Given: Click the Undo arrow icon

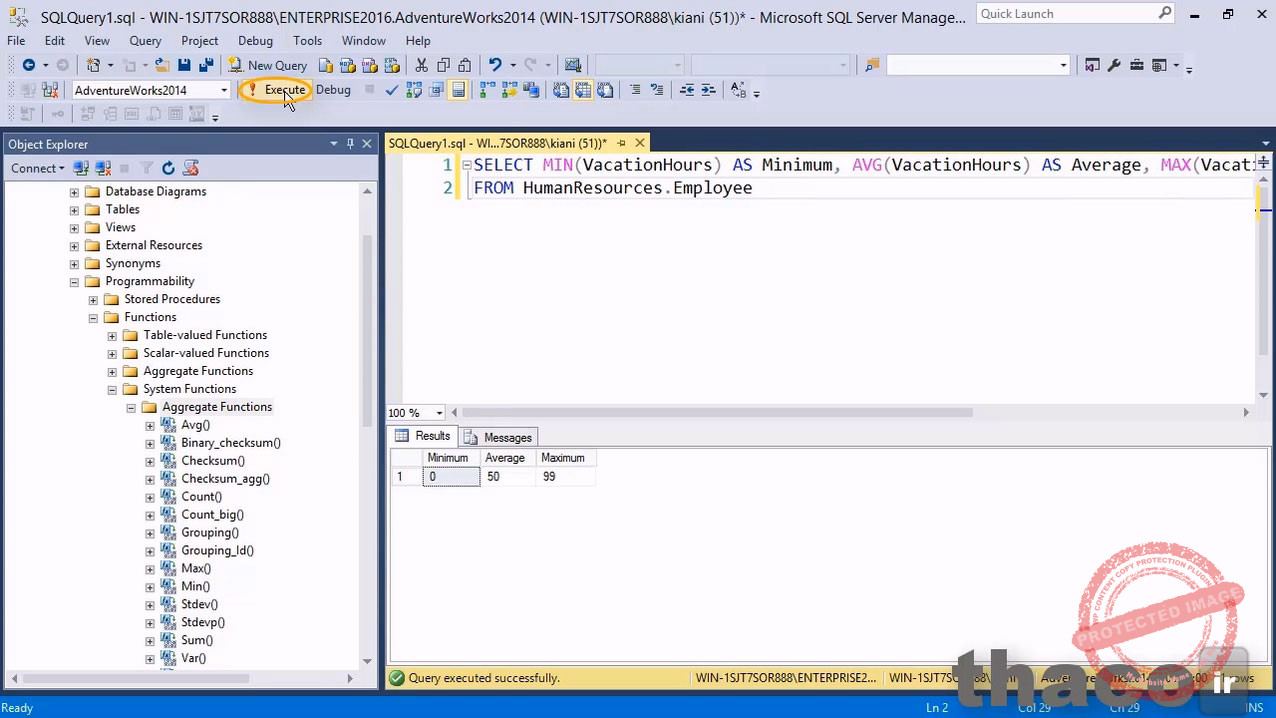Looking at the screenshot, I should pyautogui.click(x=494, y=66).
